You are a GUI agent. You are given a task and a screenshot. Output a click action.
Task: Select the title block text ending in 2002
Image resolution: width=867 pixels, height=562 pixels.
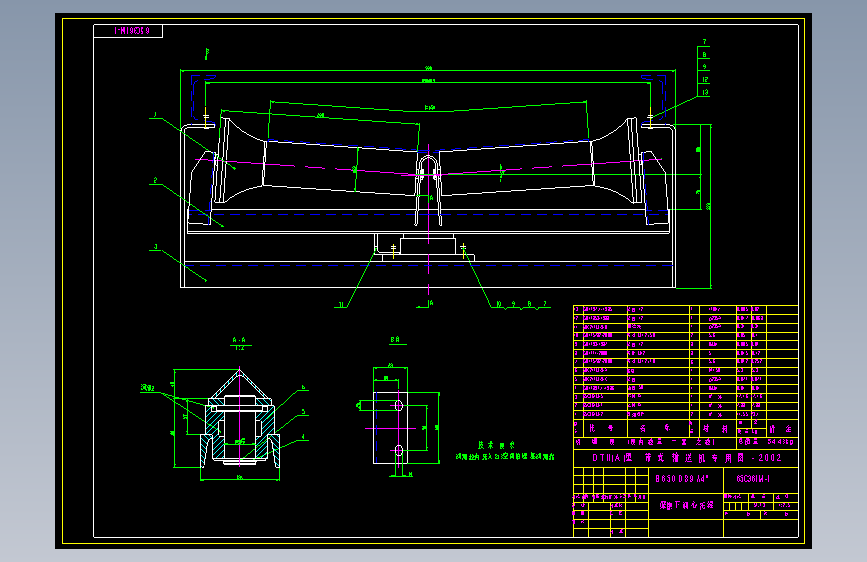[x=687, y=458]
